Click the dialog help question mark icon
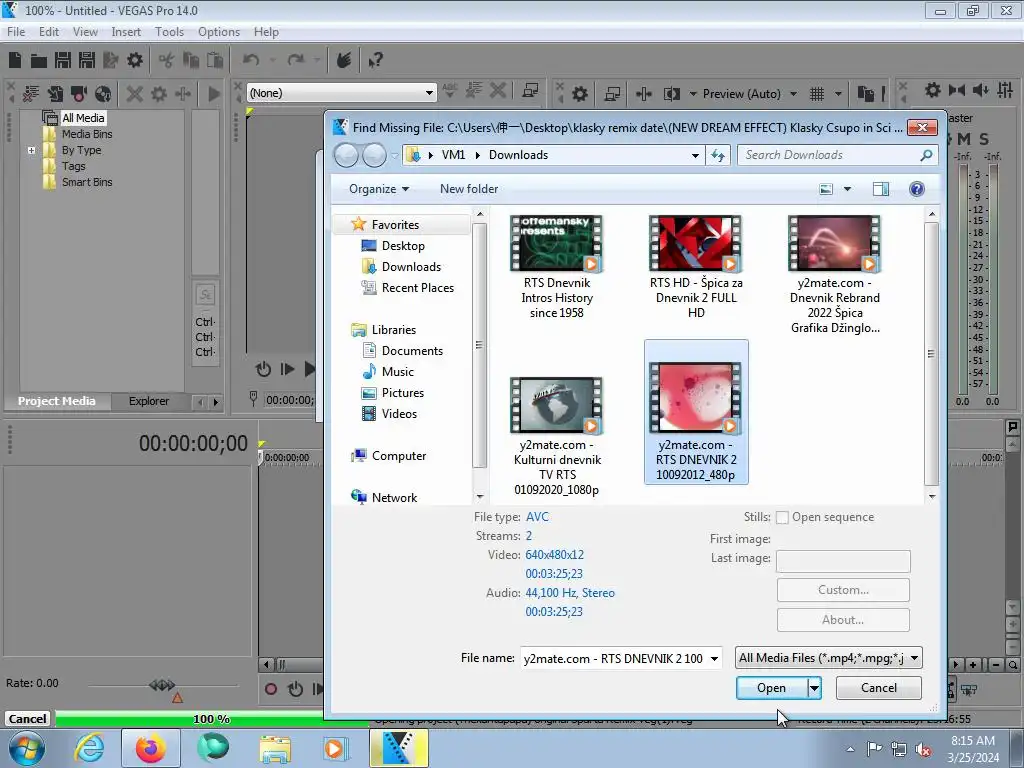This screenshot has height=768, width=1024. (917, 189)
